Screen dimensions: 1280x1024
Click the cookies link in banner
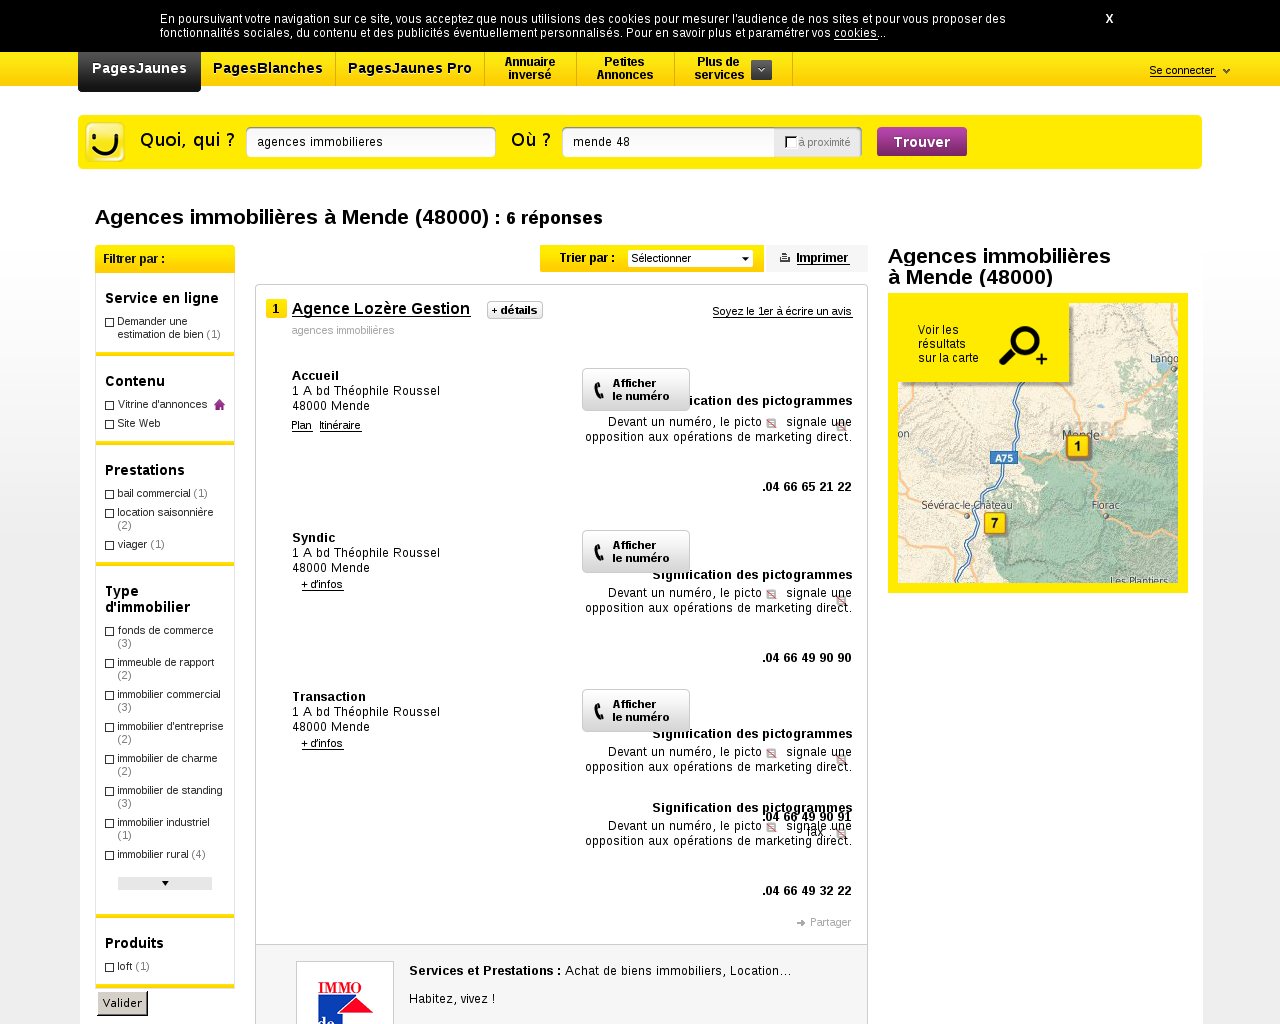(x=856, y=33)
